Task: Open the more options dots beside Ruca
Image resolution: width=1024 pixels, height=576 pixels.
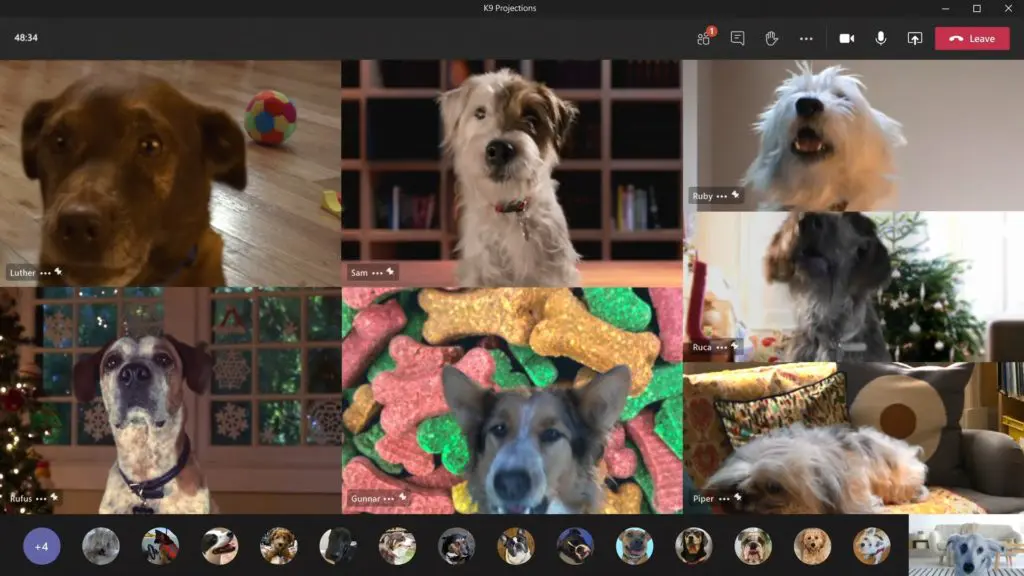Action: point(721,347)
